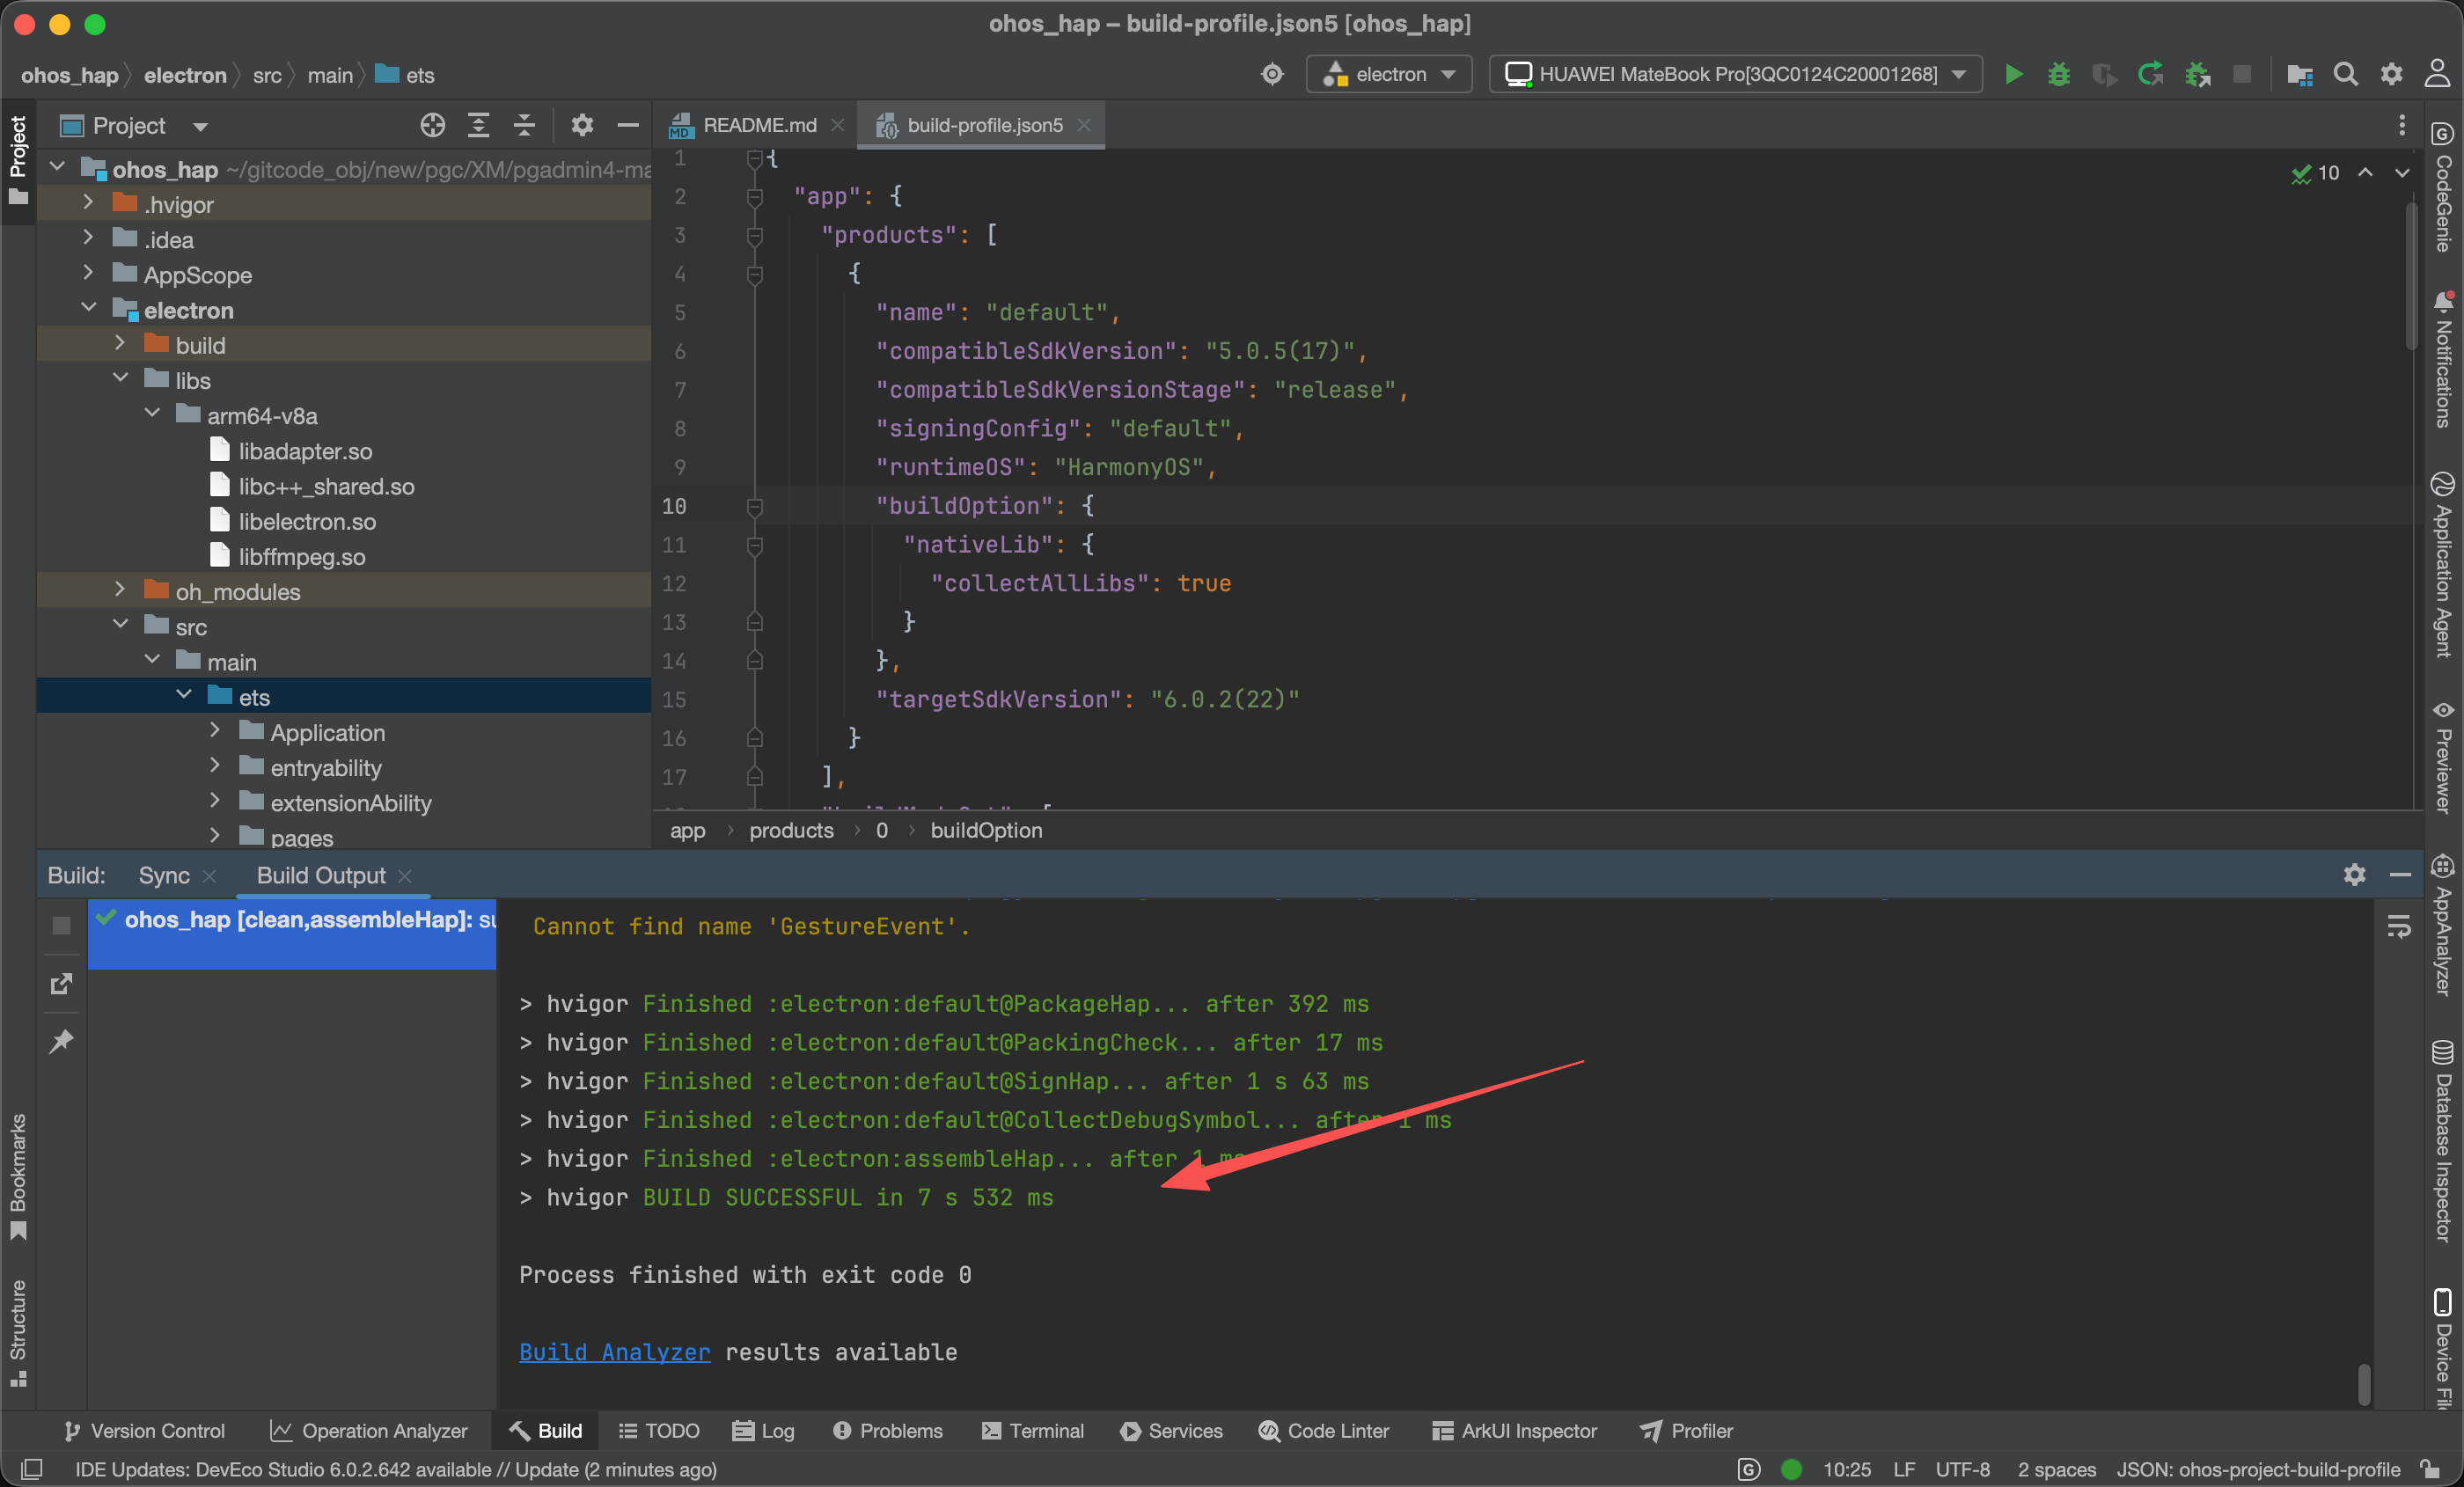This screenshot has width=2464, height=1487.
Task: Collapse the libs folder
Action: [x=120, y=379]
